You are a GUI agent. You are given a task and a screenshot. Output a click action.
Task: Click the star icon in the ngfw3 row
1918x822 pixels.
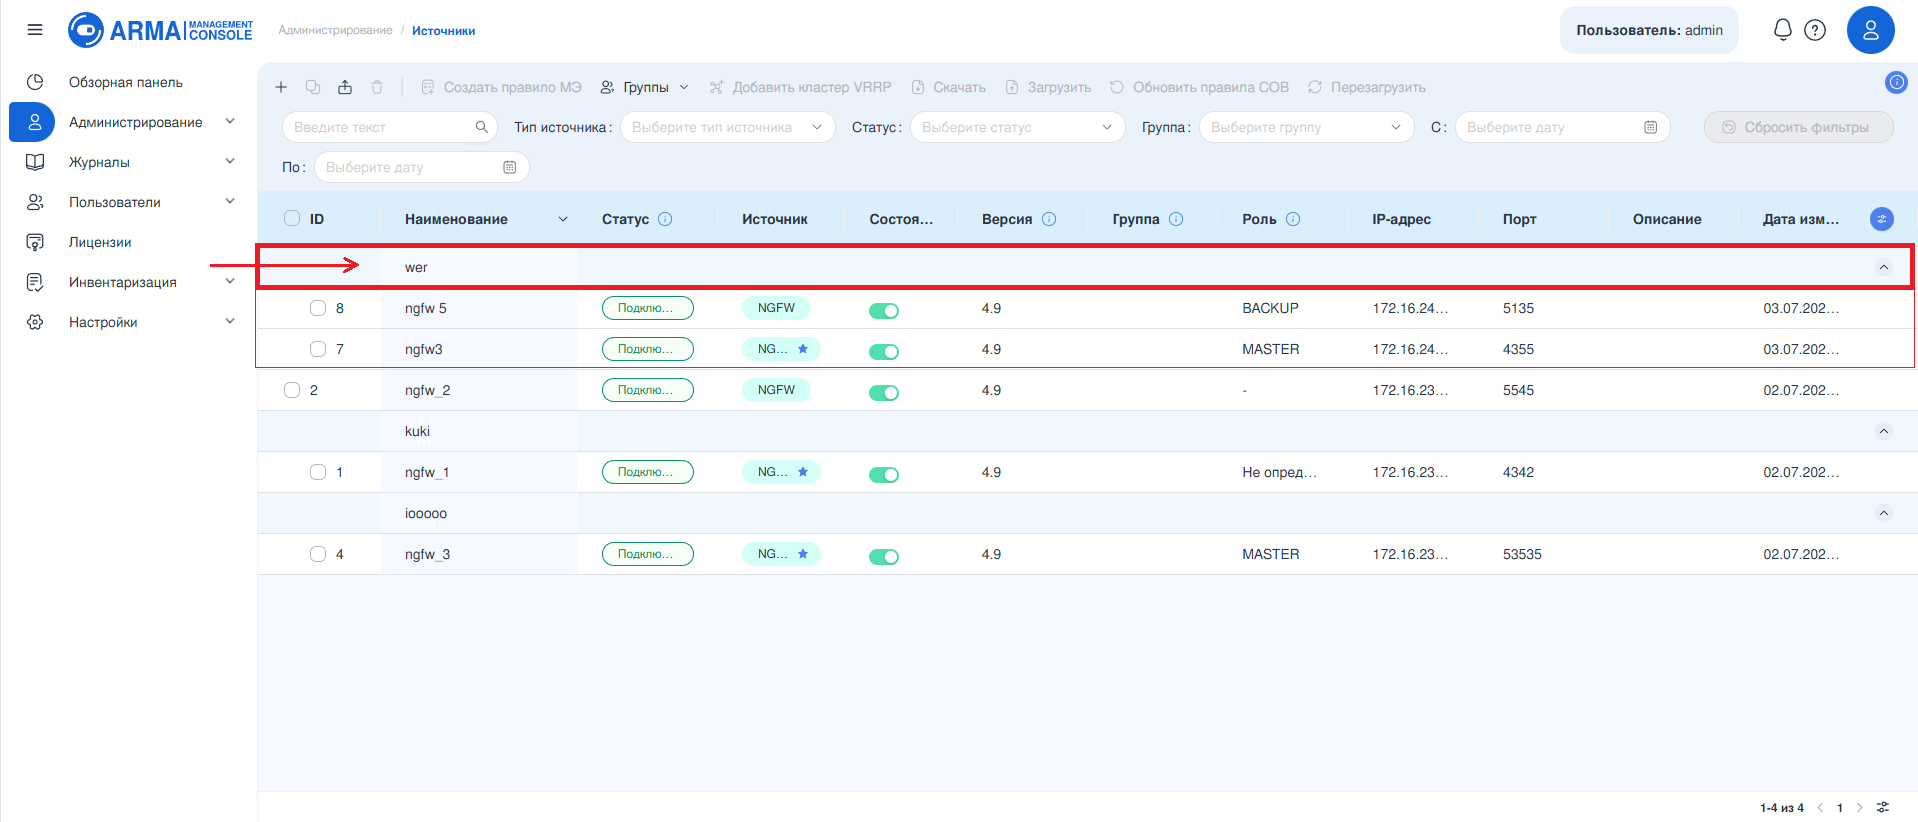coord(803,349)
